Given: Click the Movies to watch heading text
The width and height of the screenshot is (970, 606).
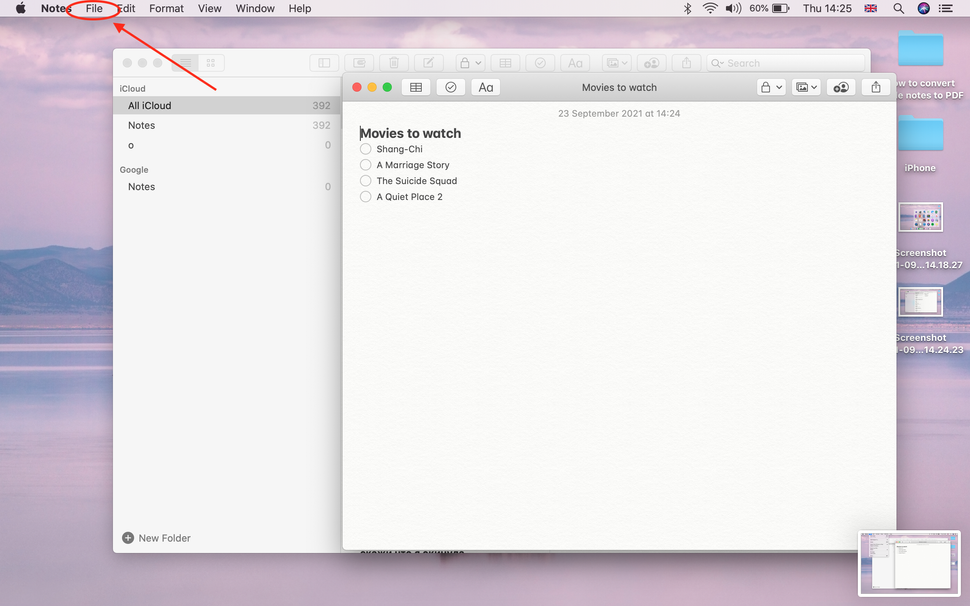Looking at the screenshot, I should pyautogui.click(x=411, y=133).
